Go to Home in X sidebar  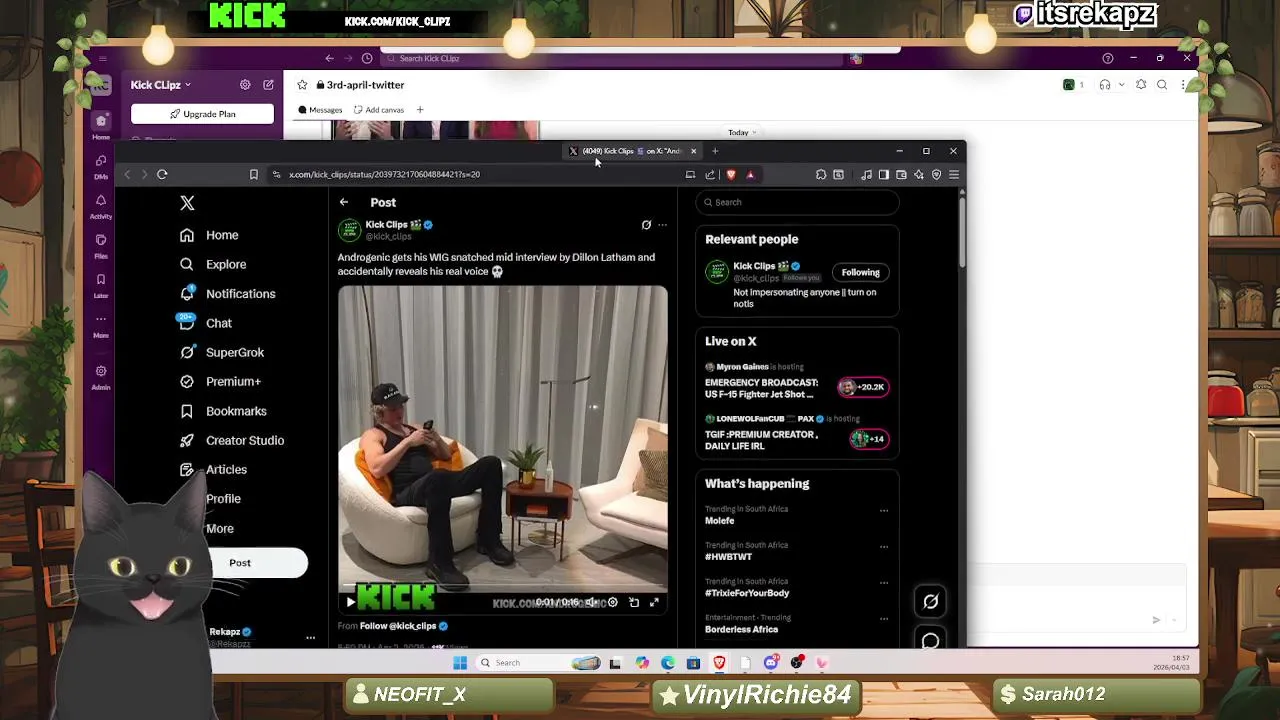[209, 235]
